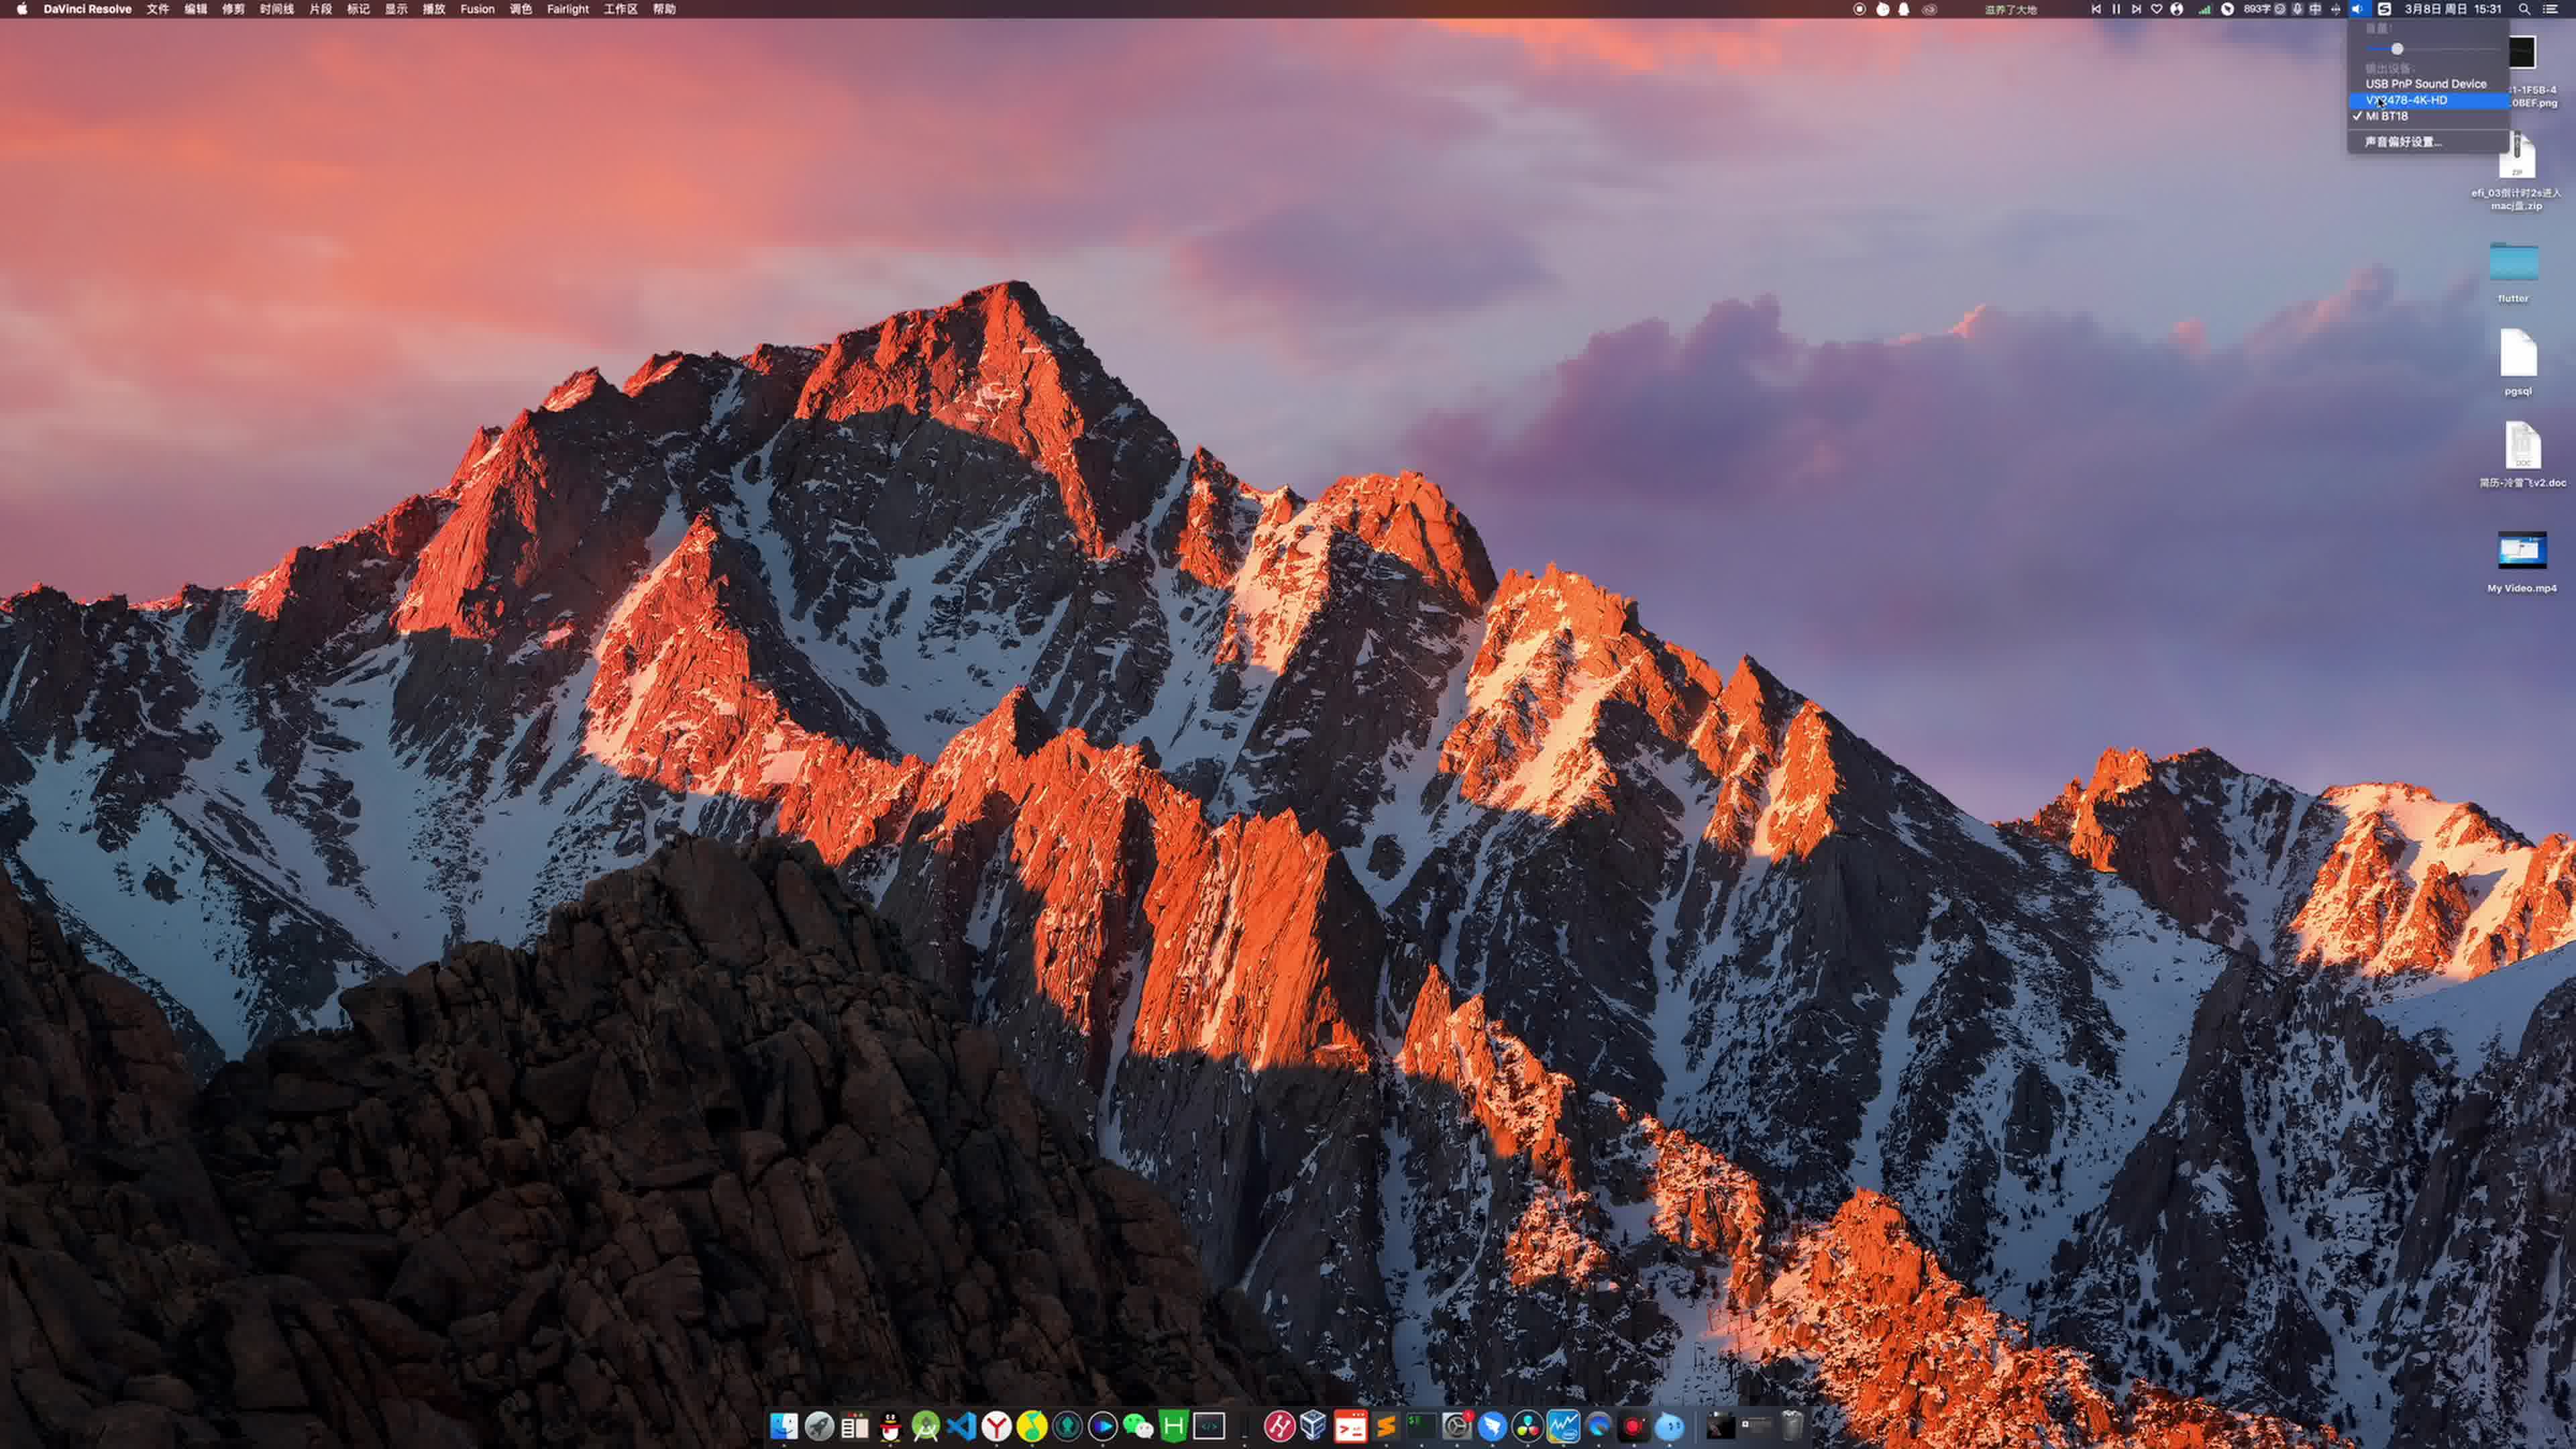Pause music from menu bar control
The height and width of the screenshot is (1449, 2576).
point(2116,9)
